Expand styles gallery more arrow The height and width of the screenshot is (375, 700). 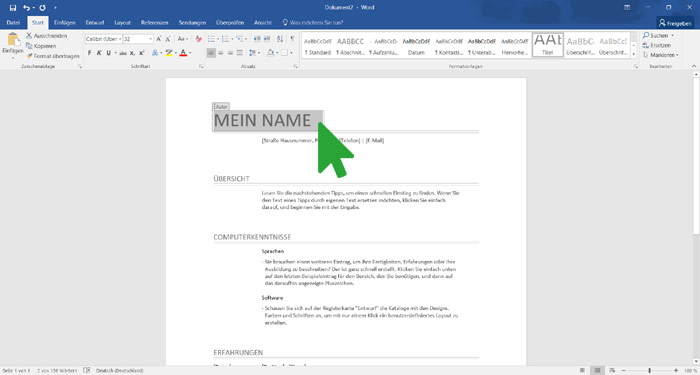[x=633, y=54]
